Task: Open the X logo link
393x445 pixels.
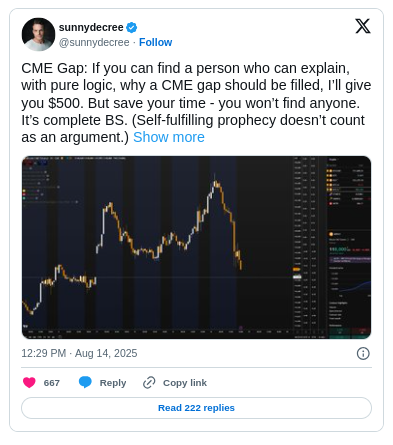Action: (x=363, y=26)
